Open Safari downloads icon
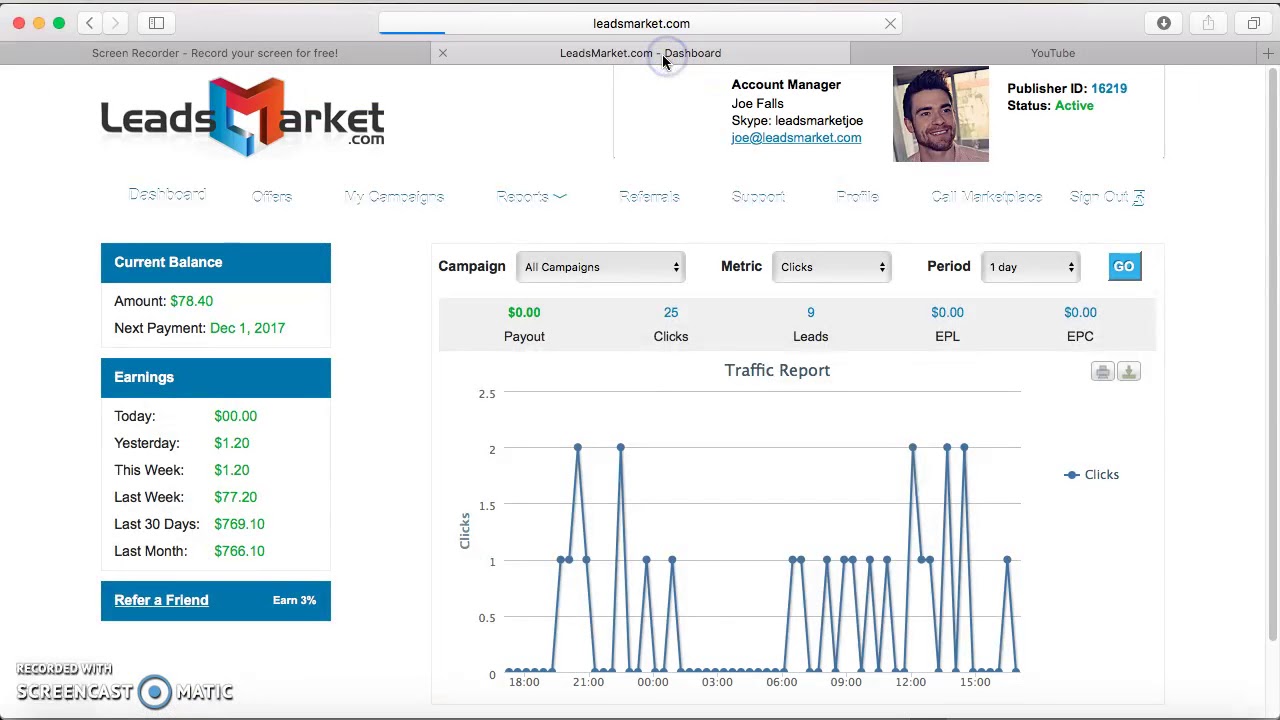The width and height of the screenshot is (1280, 720). [x=1164, y=23]
